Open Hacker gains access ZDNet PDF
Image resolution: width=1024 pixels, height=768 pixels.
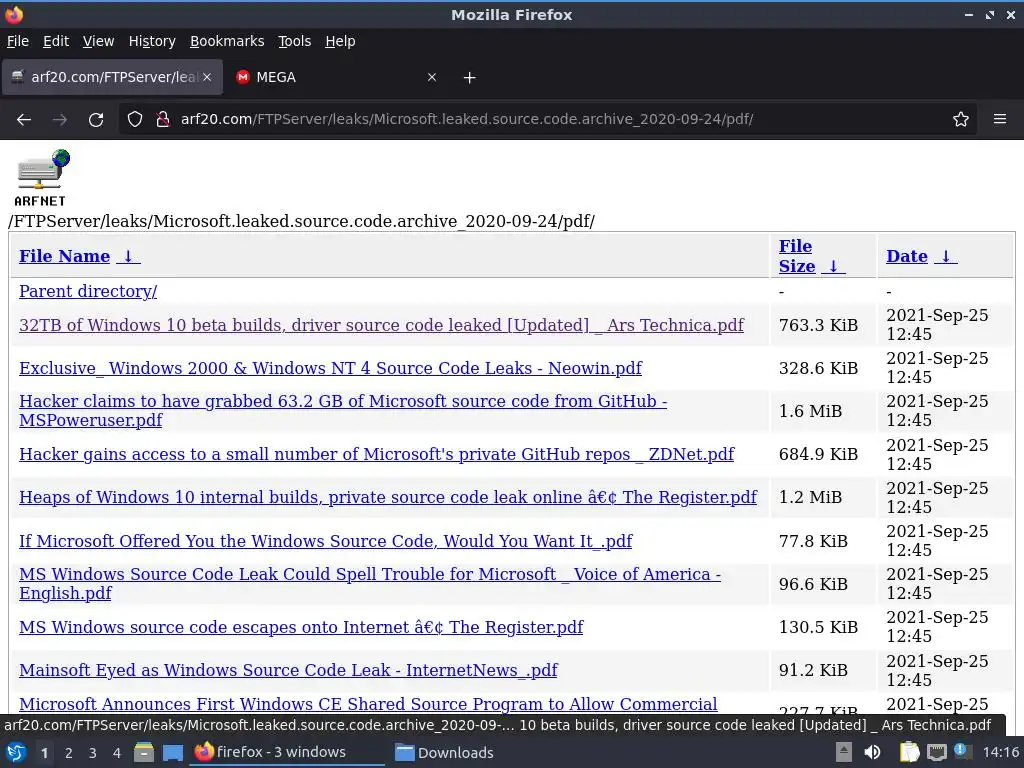(x=377, y=455)
